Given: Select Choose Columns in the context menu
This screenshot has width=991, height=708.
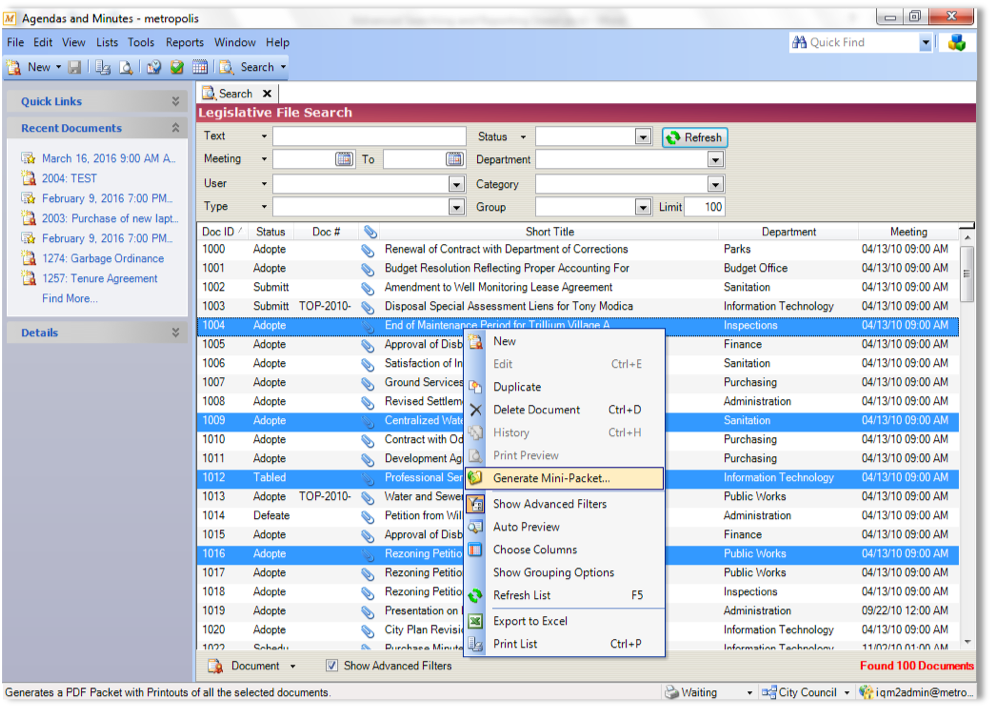Looking at the screenshot, I should 564,550.
